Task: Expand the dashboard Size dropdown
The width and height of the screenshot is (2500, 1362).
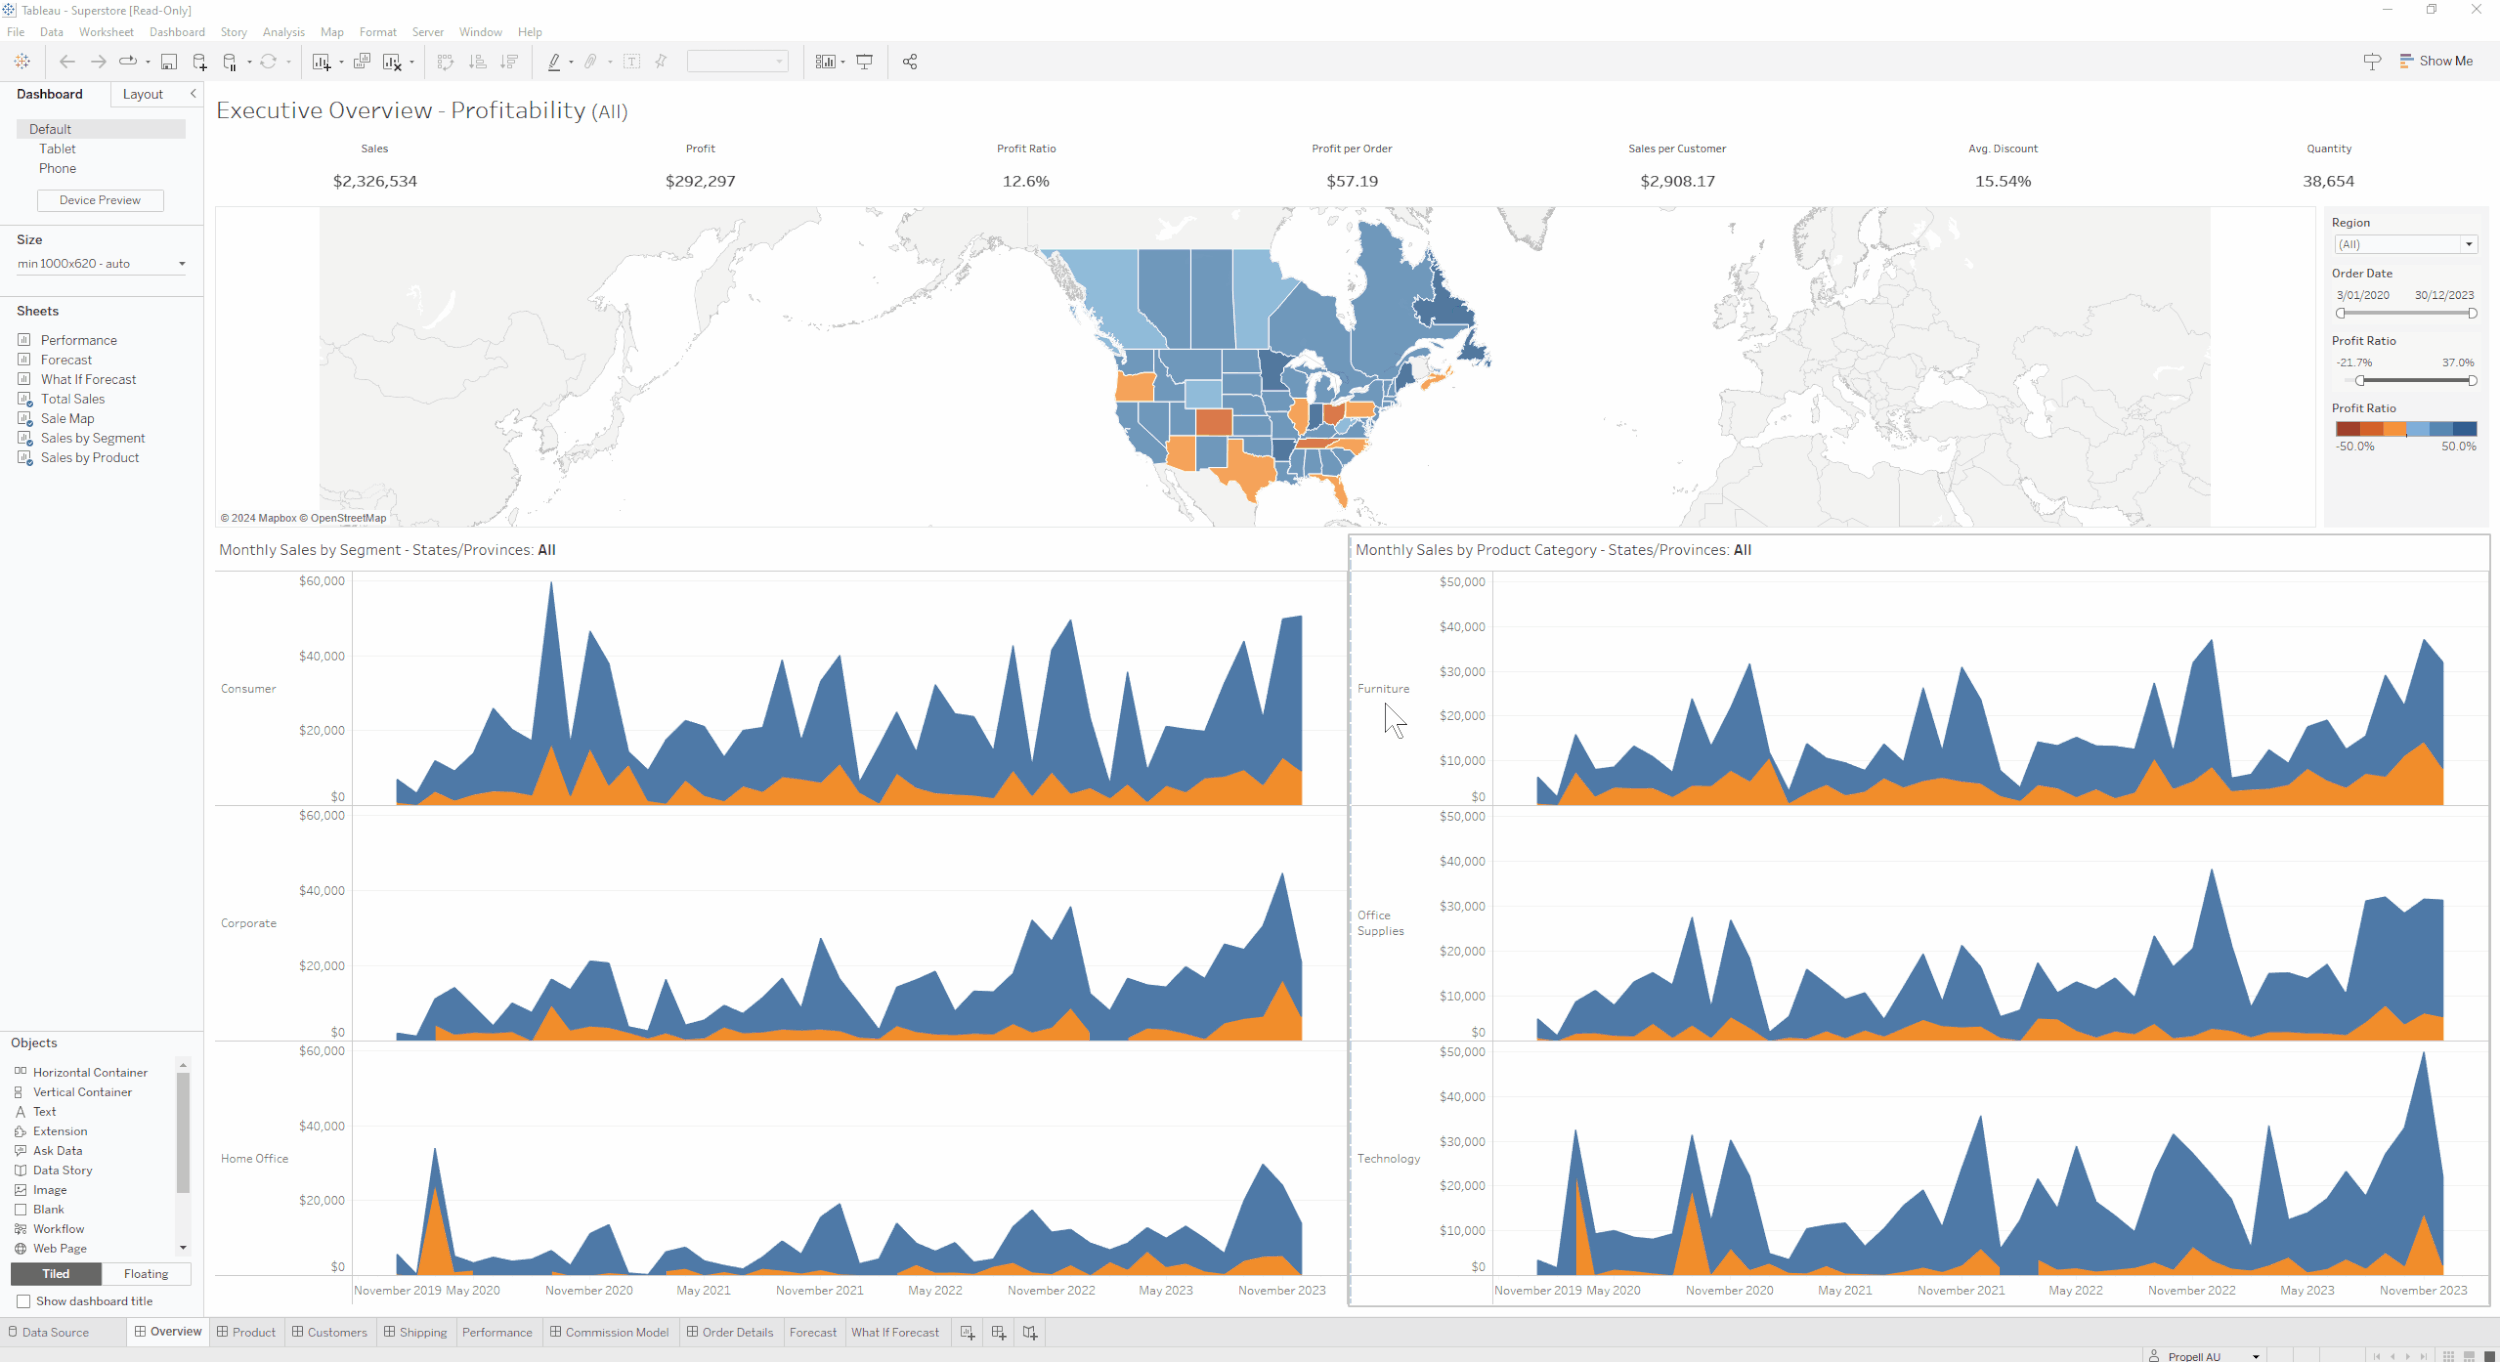Action: pos(181,264)
